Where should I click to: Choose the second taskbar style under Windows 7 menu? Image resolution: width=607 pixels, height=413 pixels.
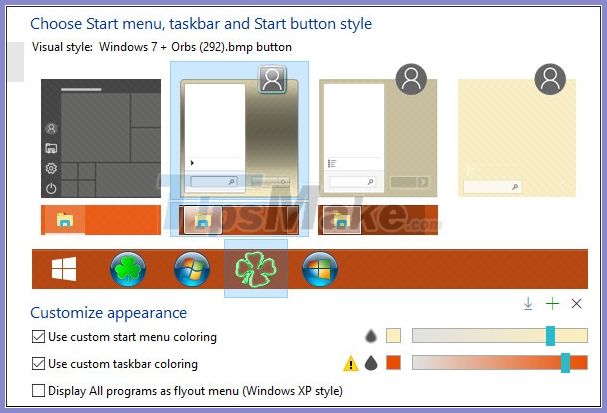point(239,220)
